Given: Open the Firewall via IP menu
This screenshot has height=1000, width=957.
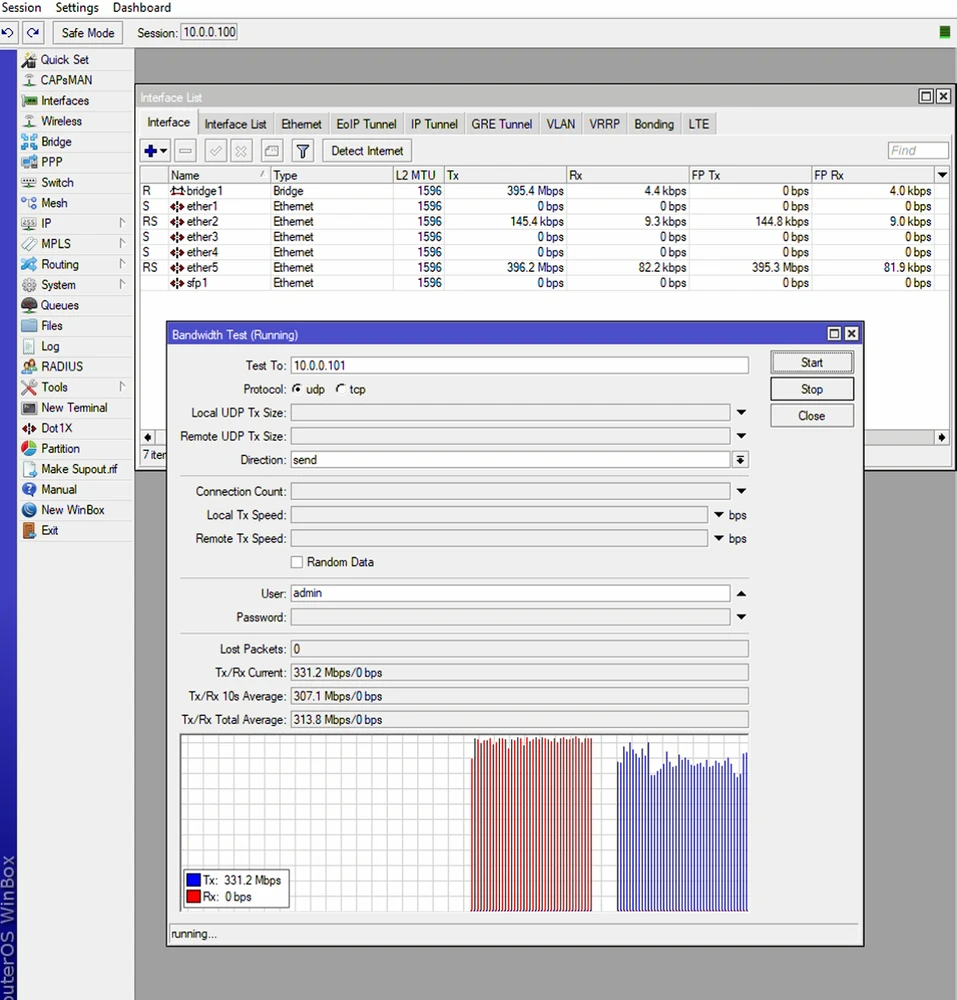Looking at the screenshot, I should [46, 223].
